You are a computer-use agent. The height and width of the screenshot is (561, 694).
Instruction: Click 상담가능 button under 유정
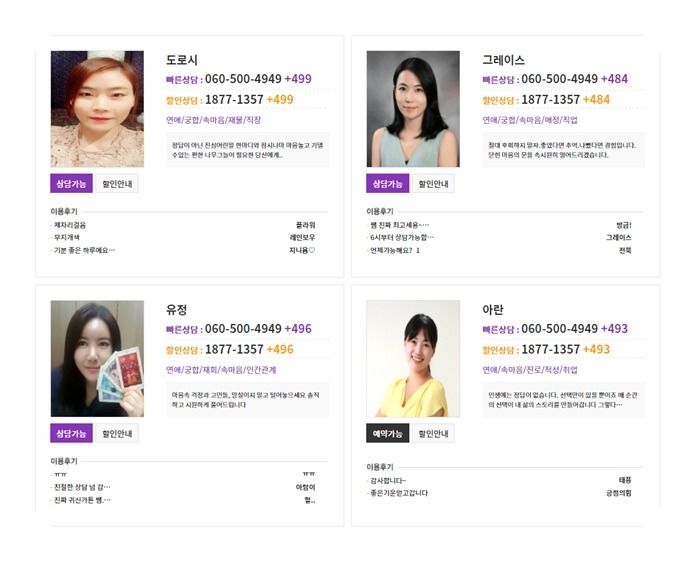point(71,433)
